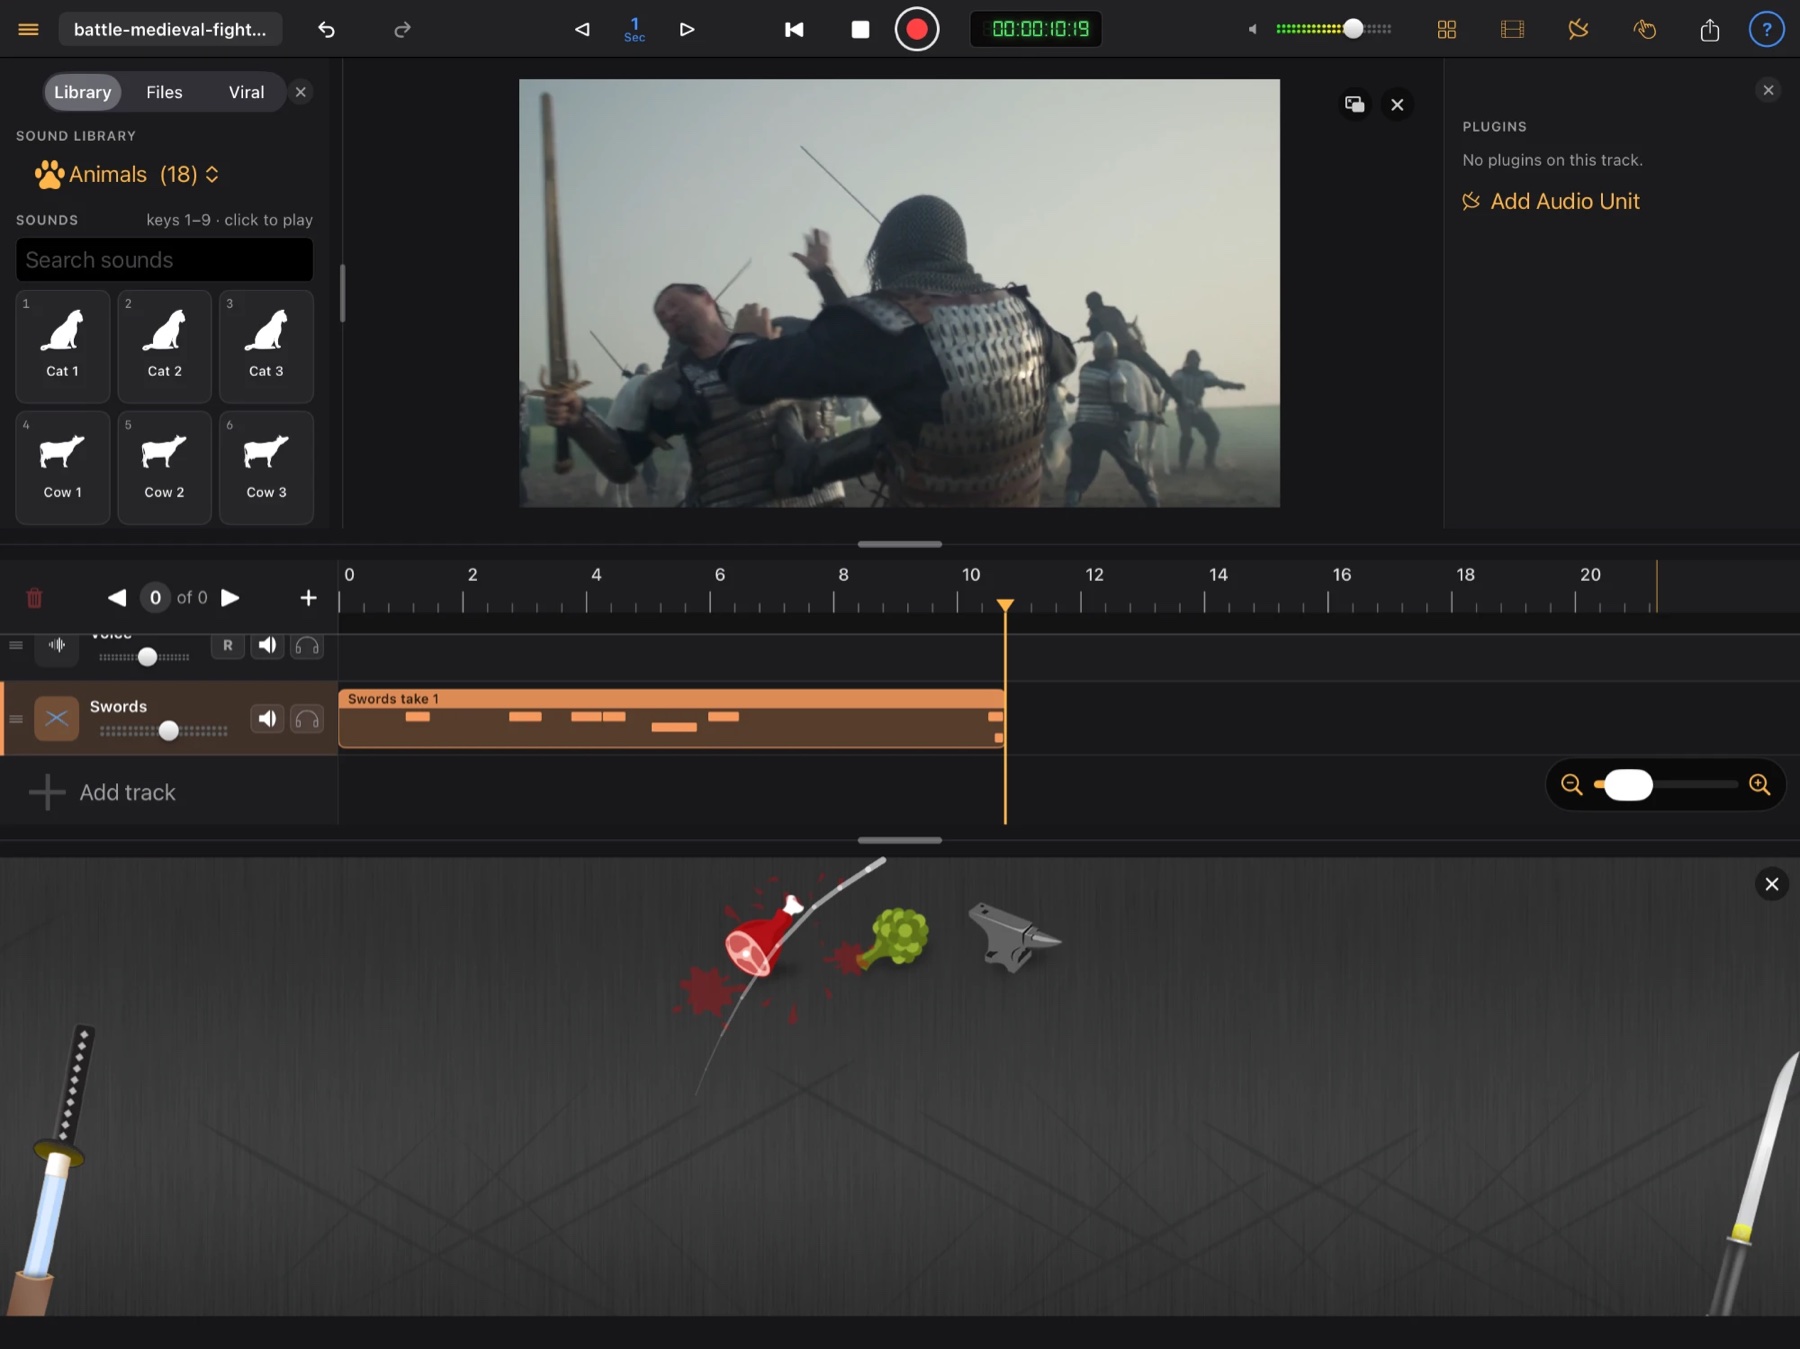Play the Cat 1 sound
The image size is (1800, 1349).
(x=63, y=346)
